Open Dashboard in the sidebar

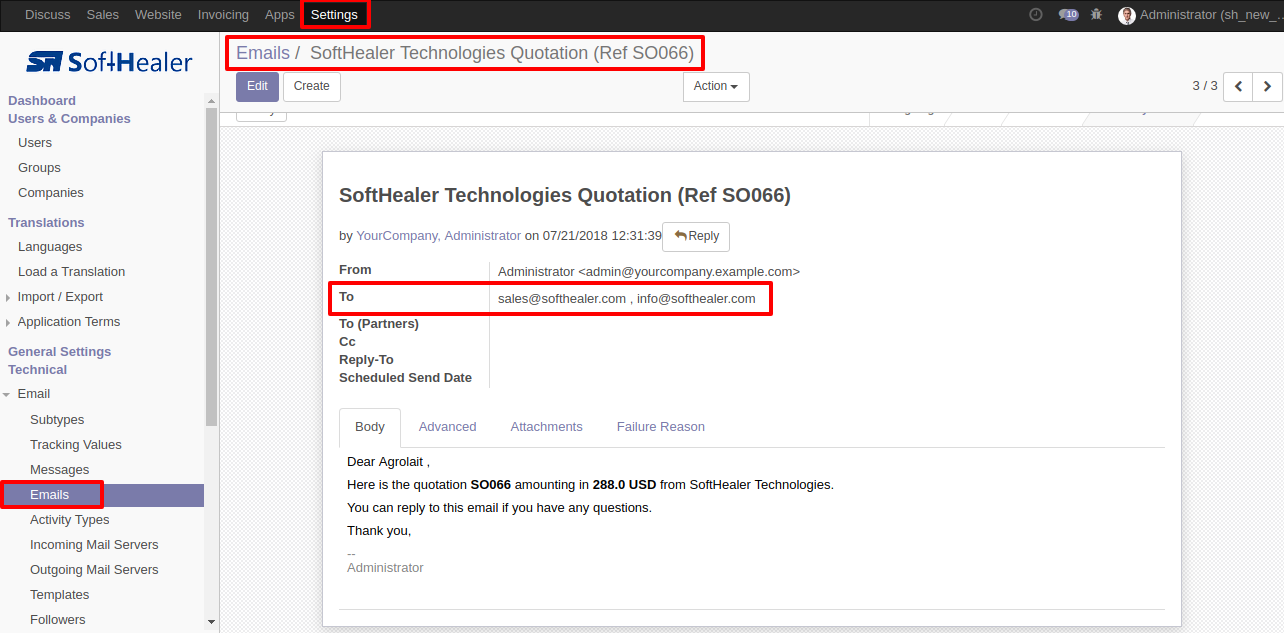pyautogui.click(x=42, y=101)
